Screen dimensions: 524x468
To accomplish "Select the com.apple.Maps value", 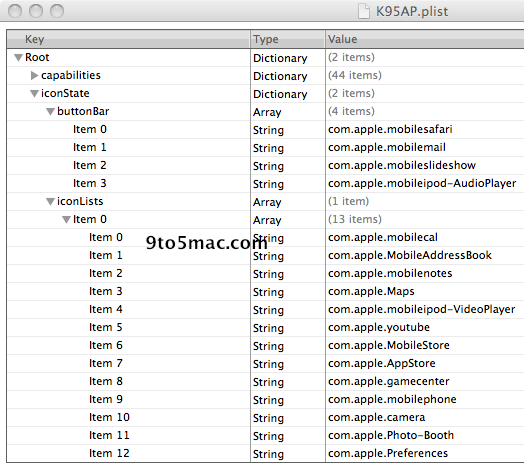I will pos(371,291).
